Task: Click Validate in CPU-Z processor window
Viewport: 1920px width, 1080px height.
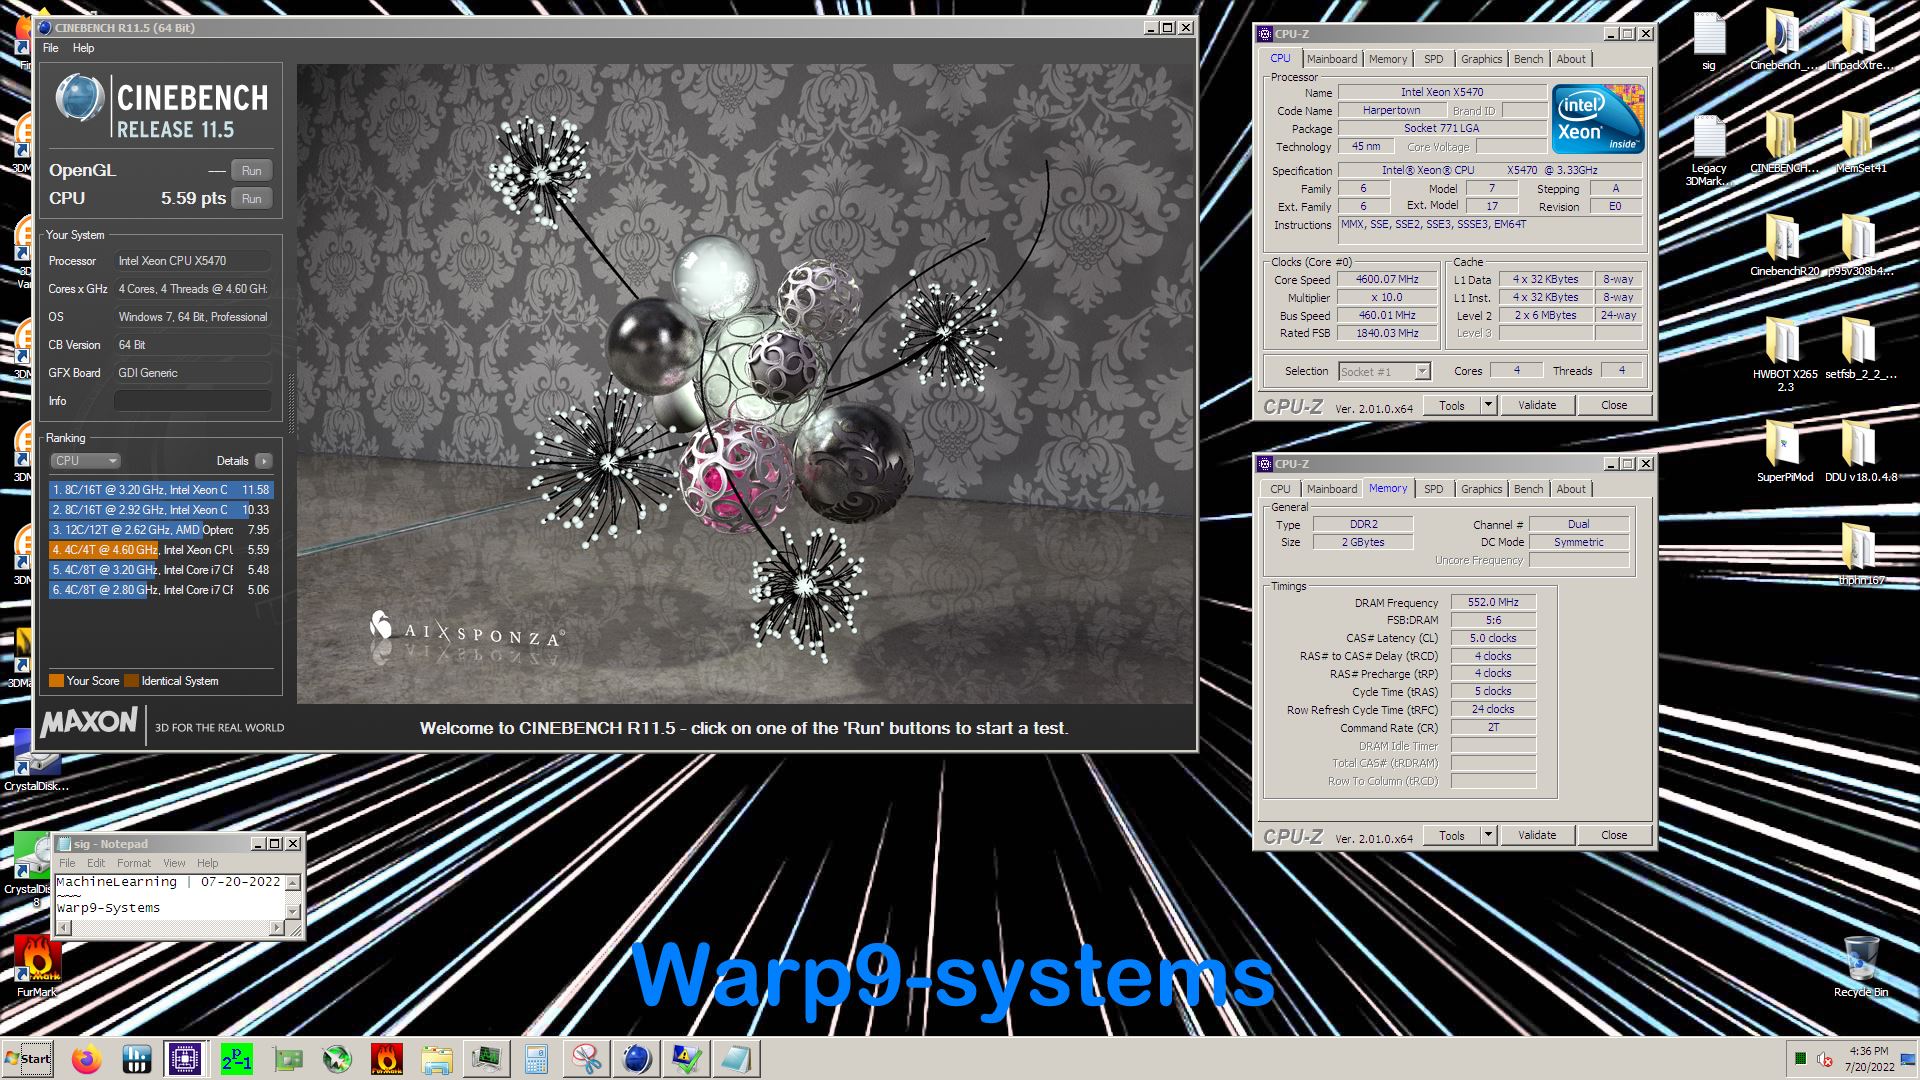Action: point(1537,405)
